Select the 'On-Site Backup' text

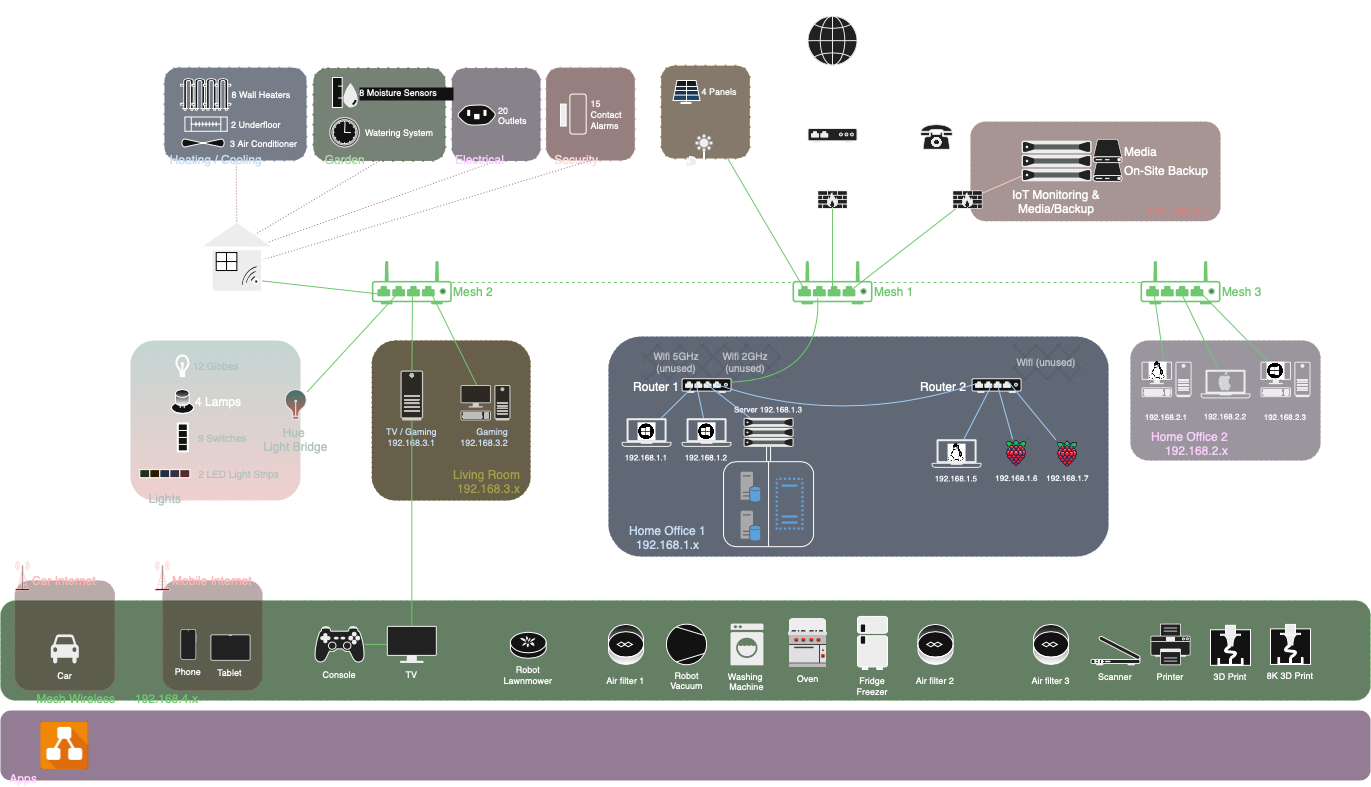1166,171
